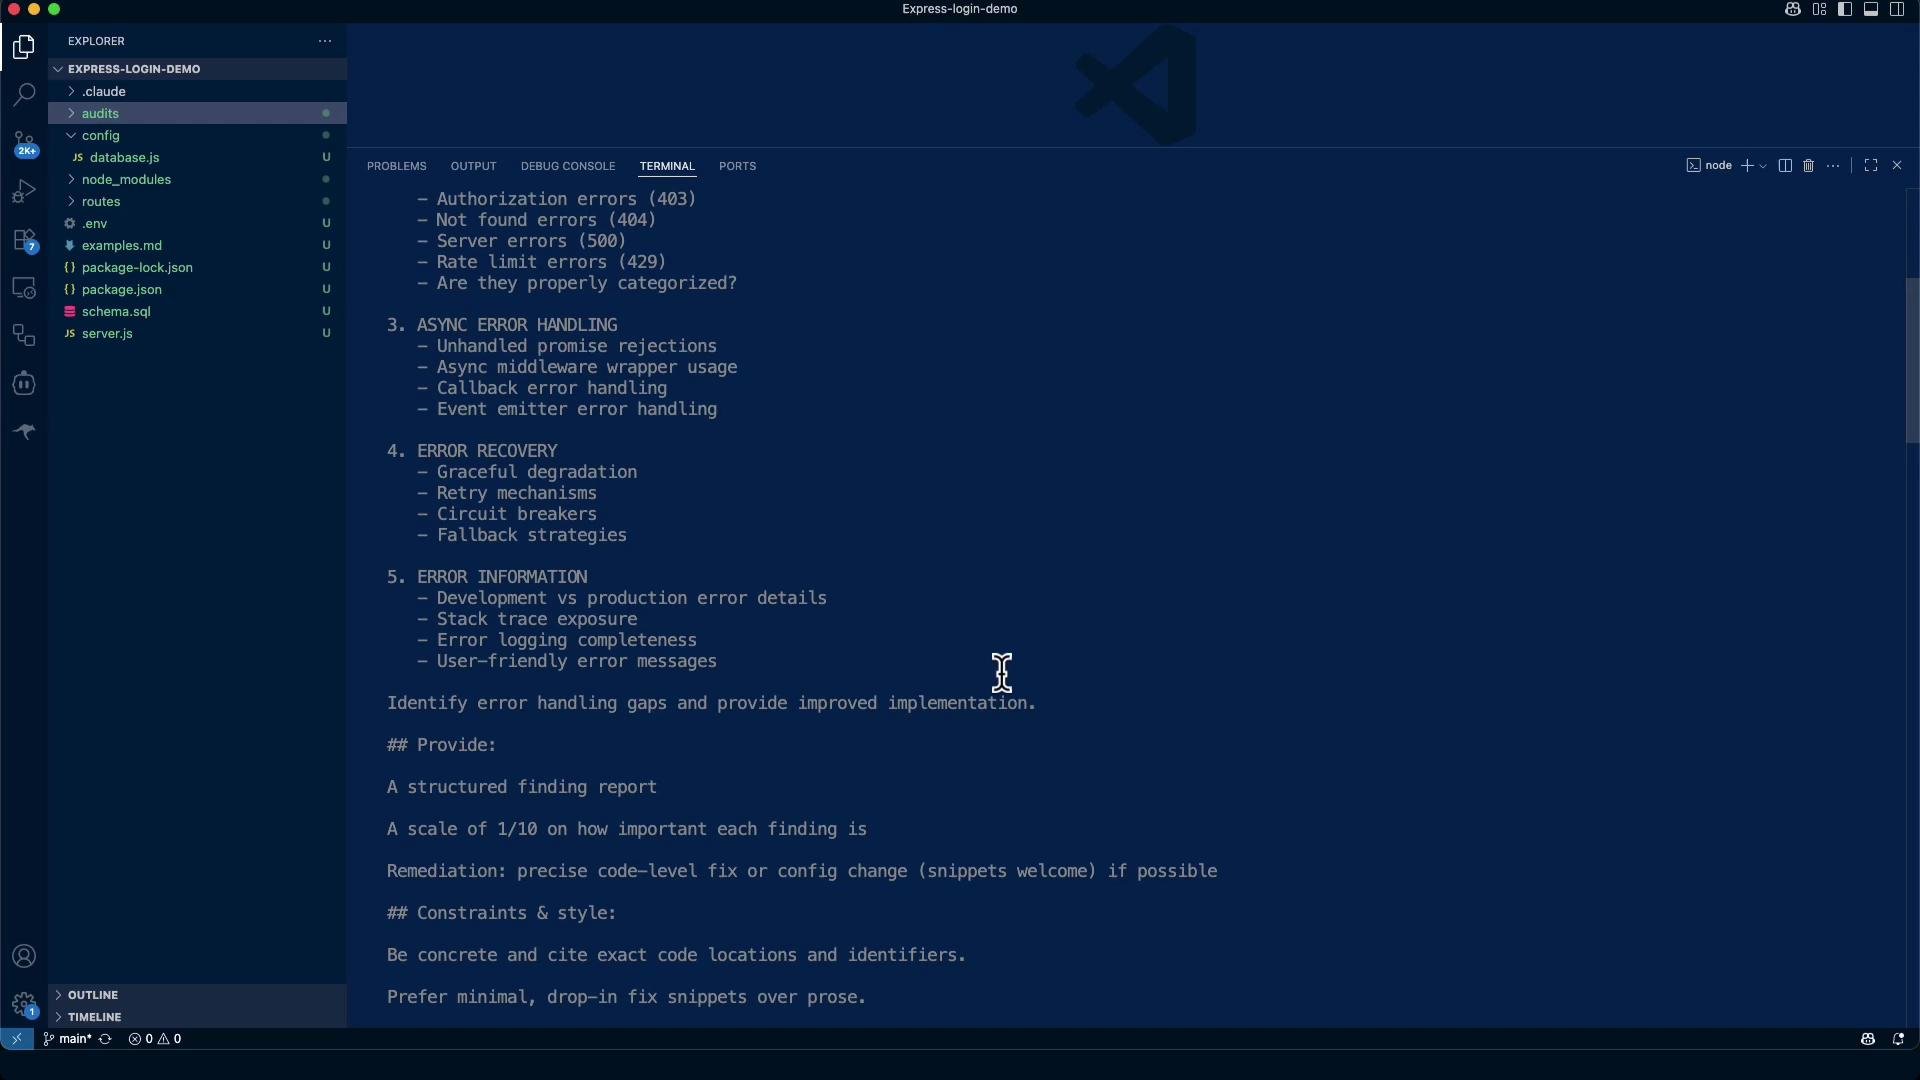Image resolution: width=1920 pixels, height=1080 pixels.
Task: Switch to the PORTS tab
Action: coord(737,166)
